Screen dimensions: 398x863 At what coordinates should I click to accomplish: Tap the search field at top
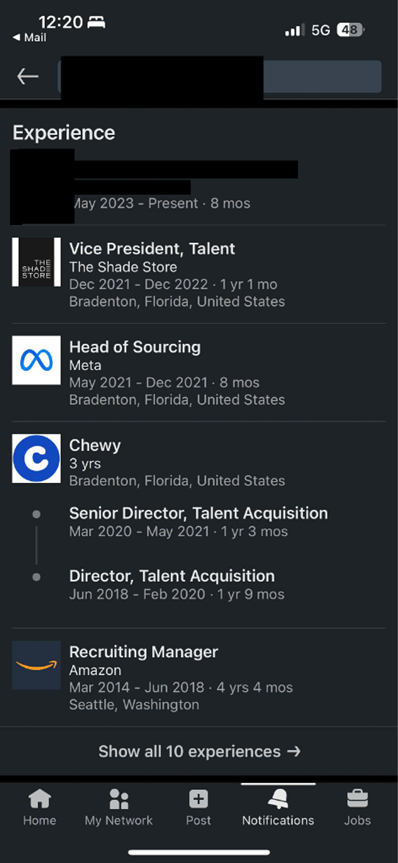220,77
